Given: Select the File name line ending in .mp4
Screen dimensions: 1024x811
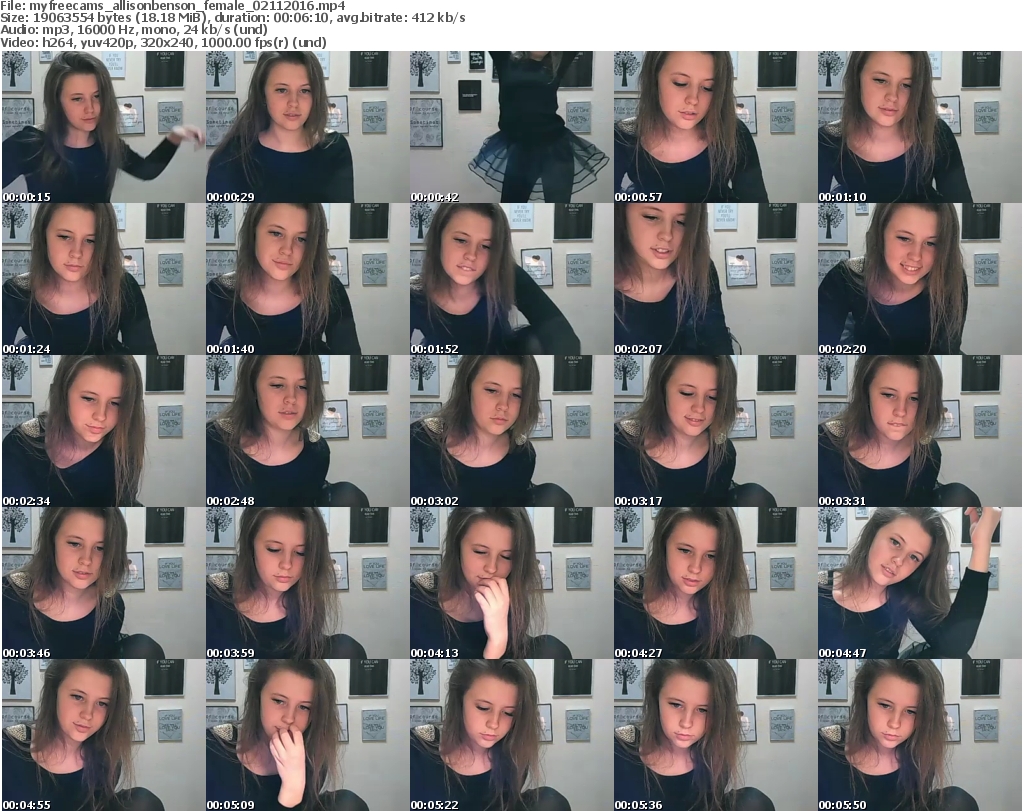Looking at the screenshot, I should pyautogui.click(x=173, y=6).
